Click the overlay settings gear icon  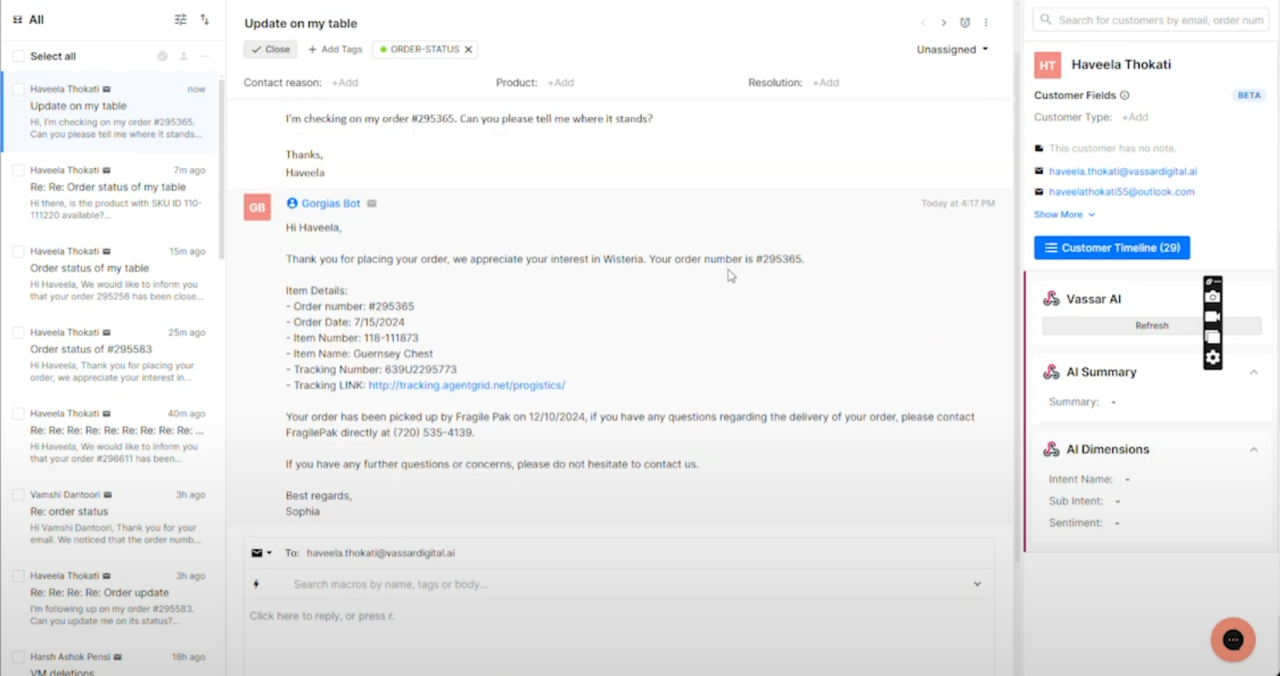pyautogui.click(x=1212, y=357)
